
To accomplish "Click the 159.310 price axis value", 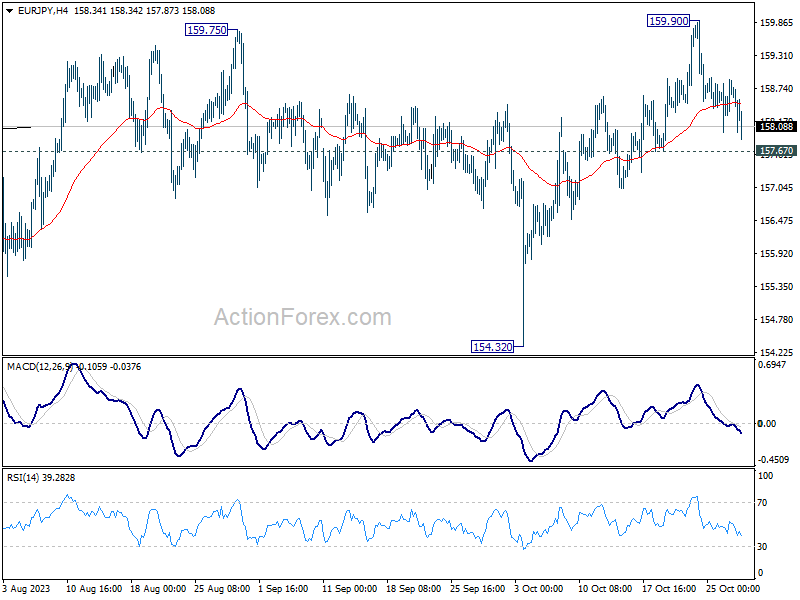I will (777, 56).
